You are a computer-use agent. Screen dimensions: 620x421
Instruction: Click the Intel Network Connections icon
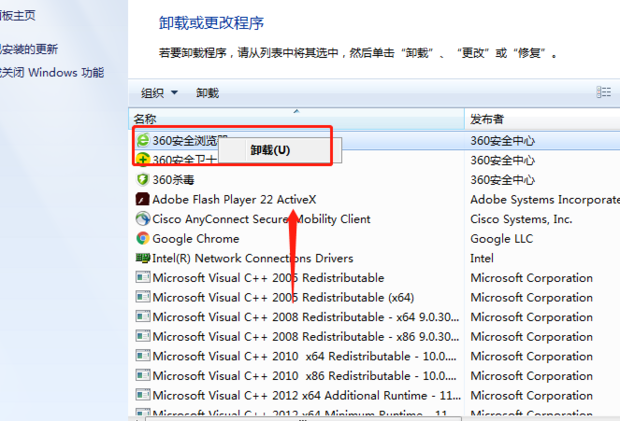(x=143, y=258)
